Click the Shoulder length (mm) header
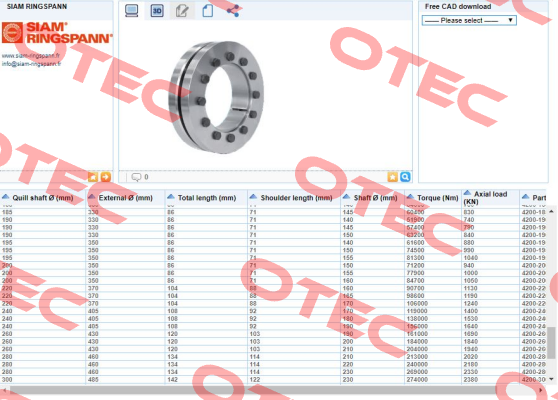Image resolution: width=558 pixels, height=400 pixels. pyautogui.click(x=296, y=198)
